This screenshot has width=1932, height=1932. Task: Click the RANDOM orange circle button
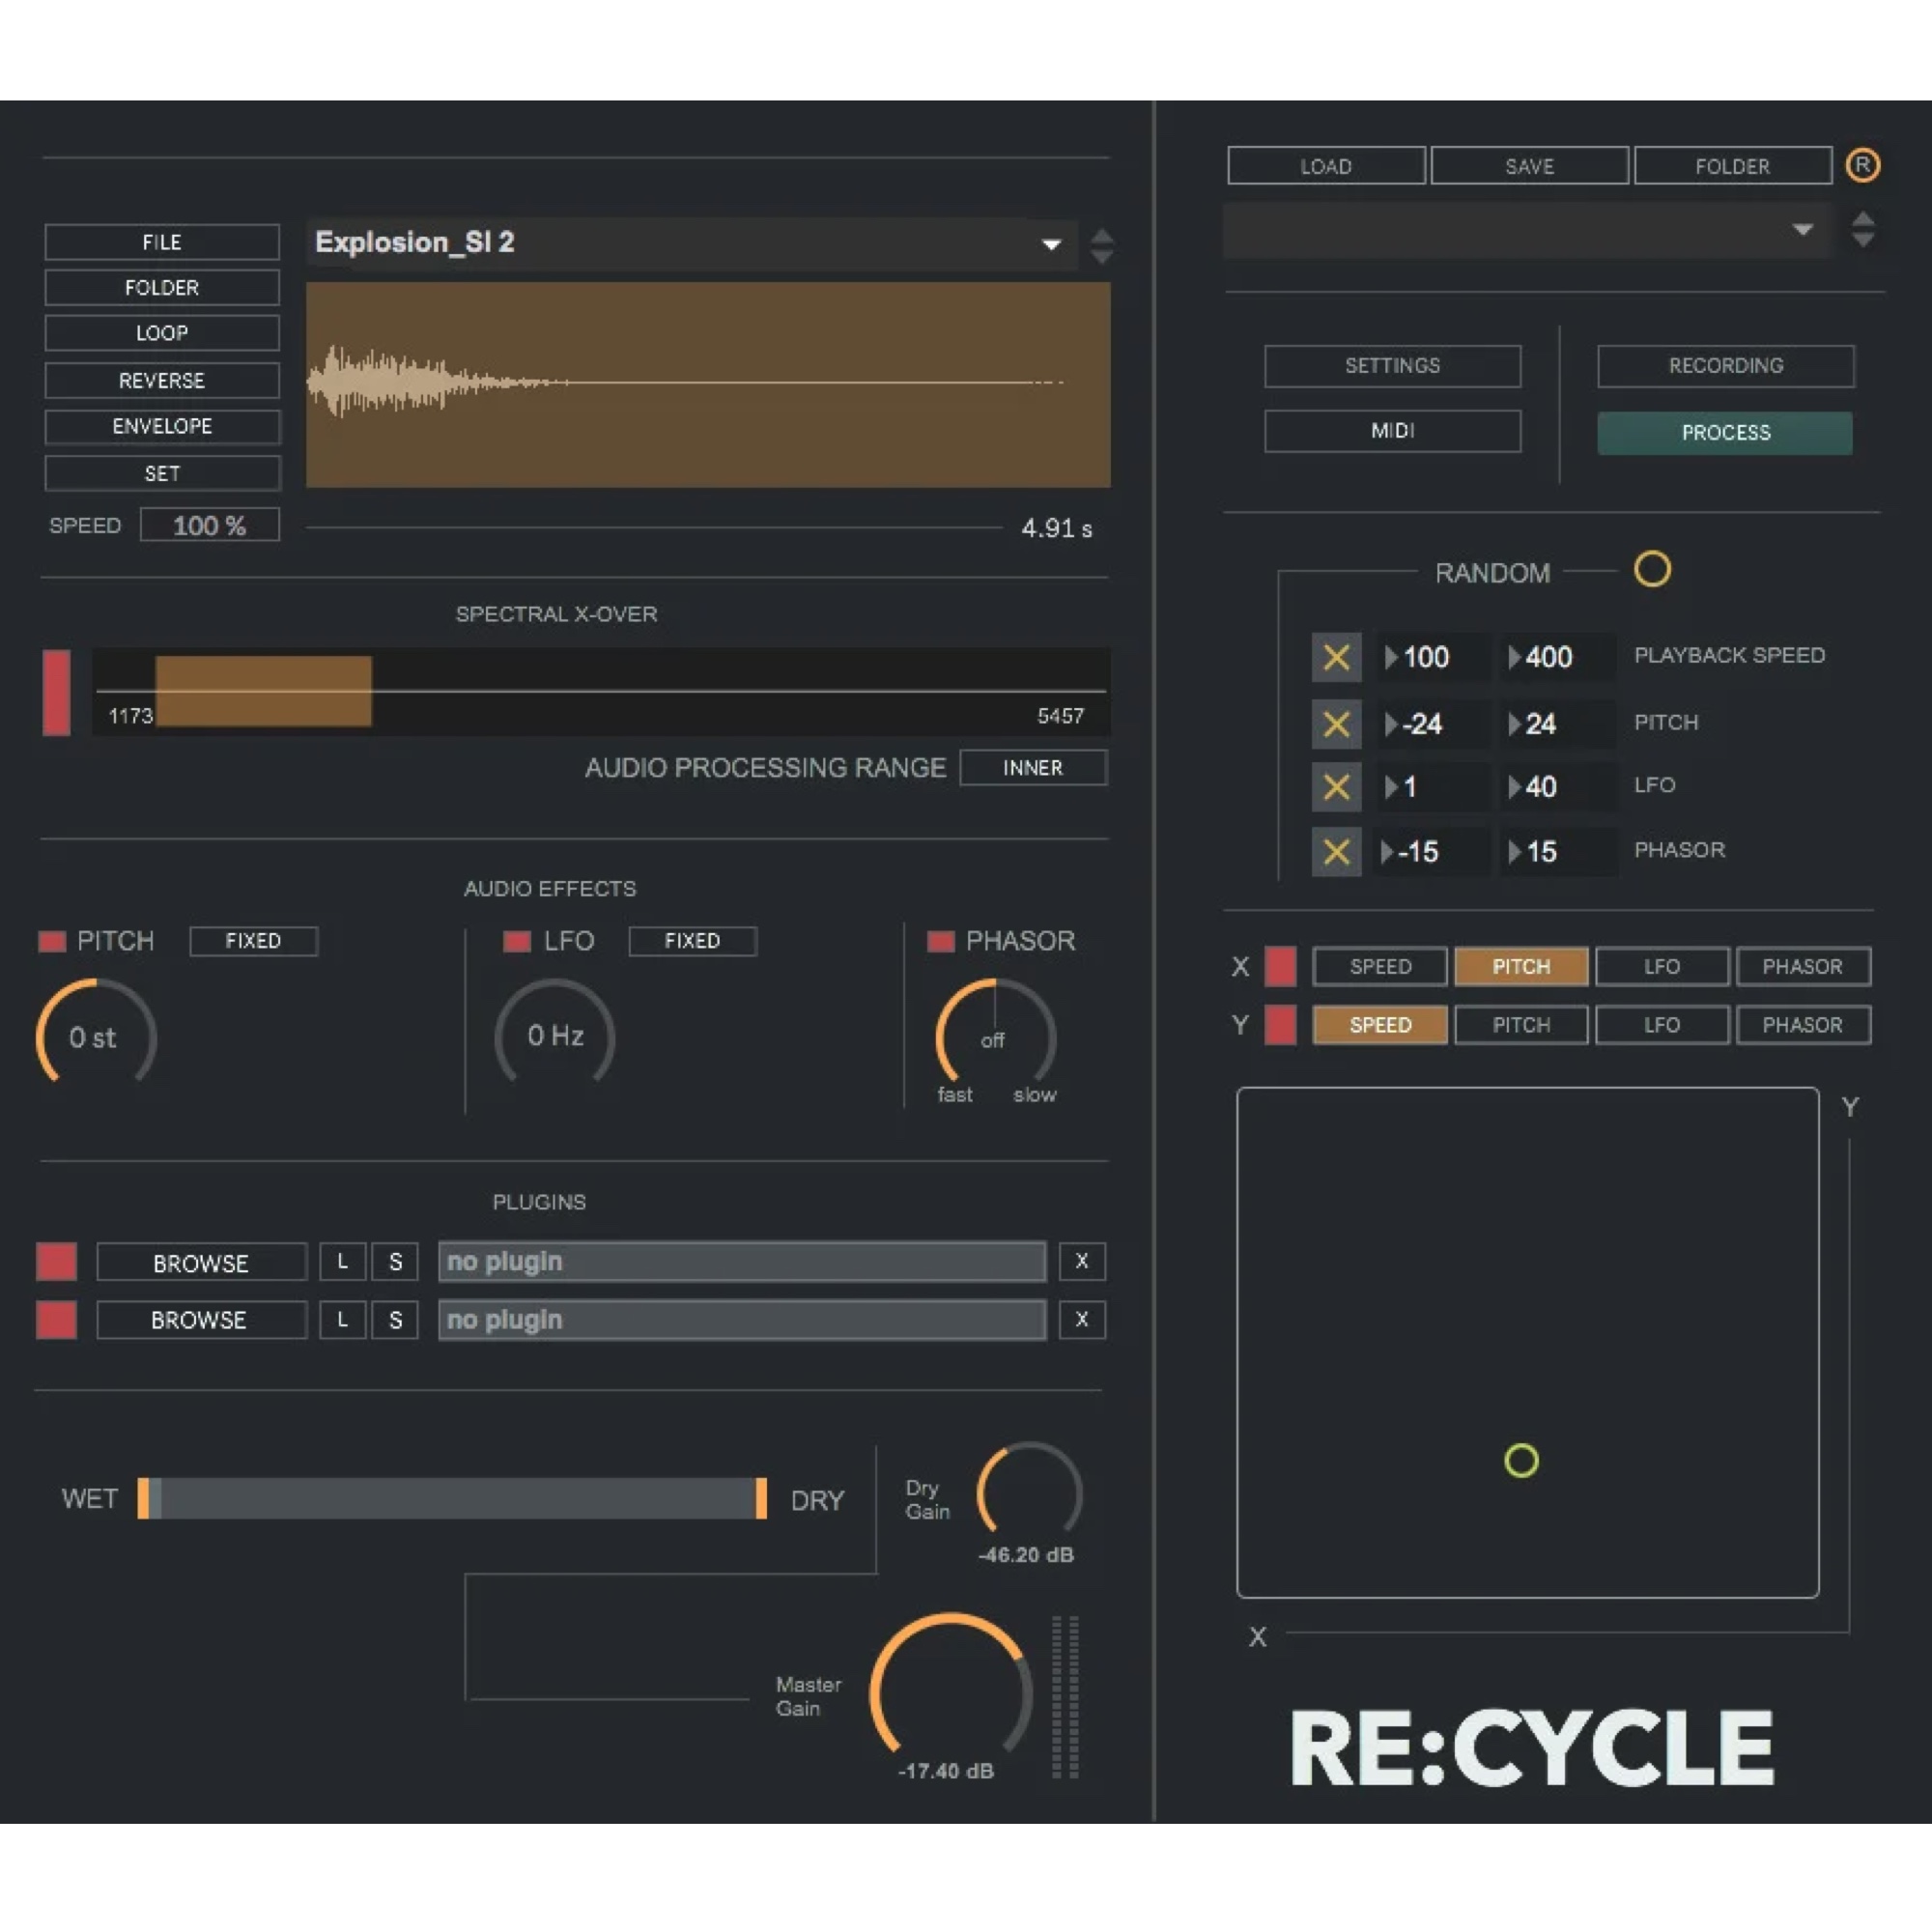click(1652, 570)
